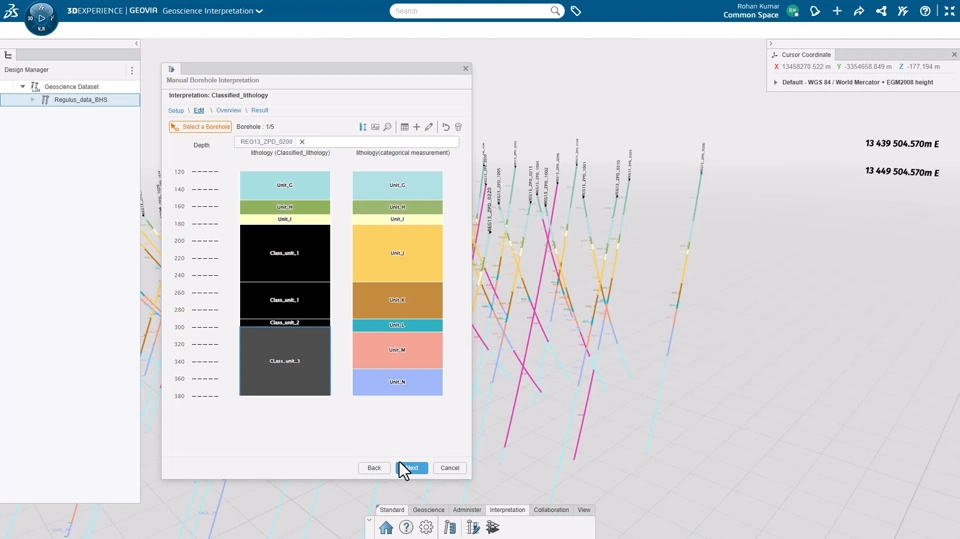This screenshot has width=960, height=539.
Task: Click the trash delete icon
Action: point(458,127)
